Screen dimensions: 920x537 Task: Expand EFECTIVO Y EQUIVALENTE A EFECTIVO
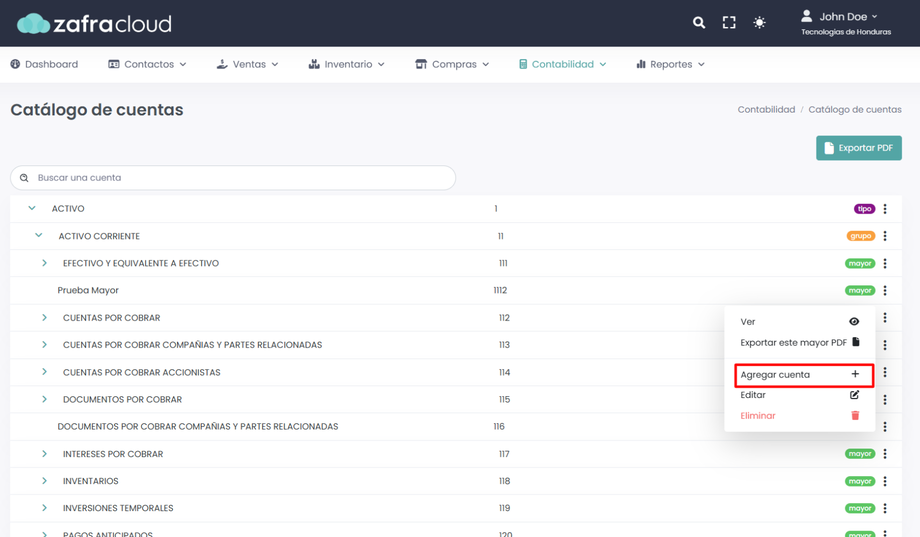(45, 263)
